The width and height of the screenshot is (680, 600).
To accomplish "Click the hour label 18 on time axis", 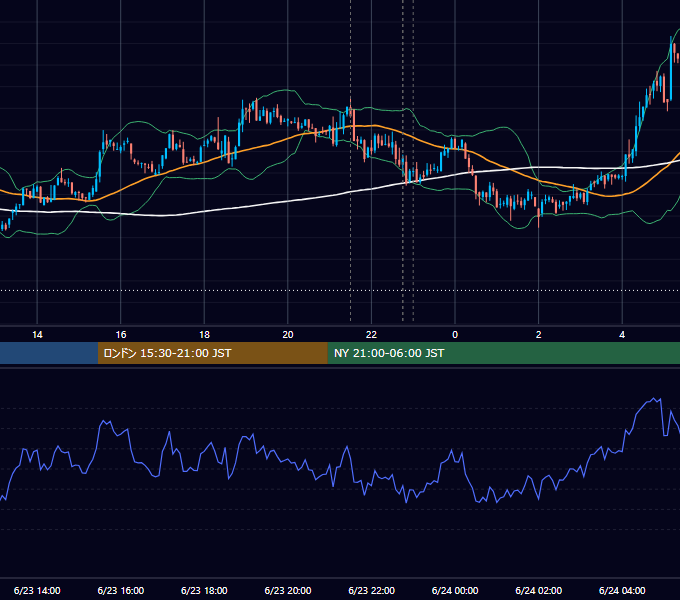I will 204,335.
